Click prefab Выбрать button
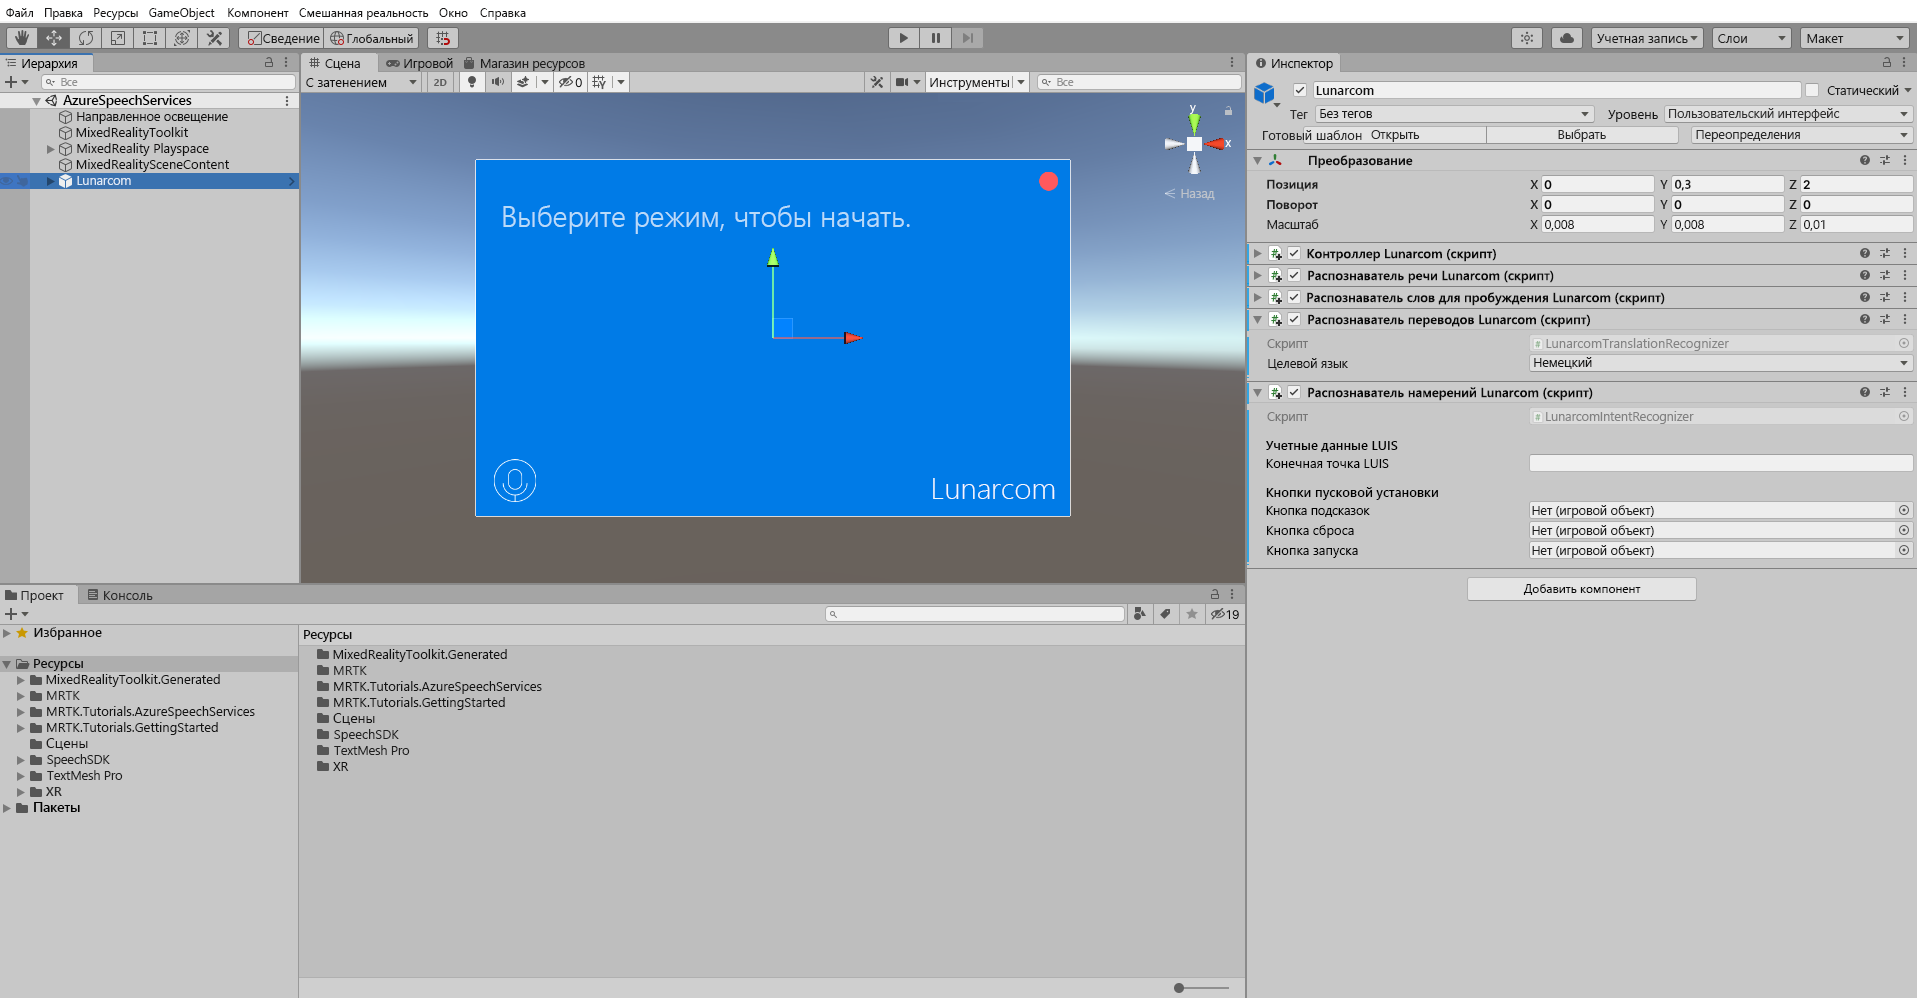The height and width of the screenshot is (998, 1917). point(1582,135)
